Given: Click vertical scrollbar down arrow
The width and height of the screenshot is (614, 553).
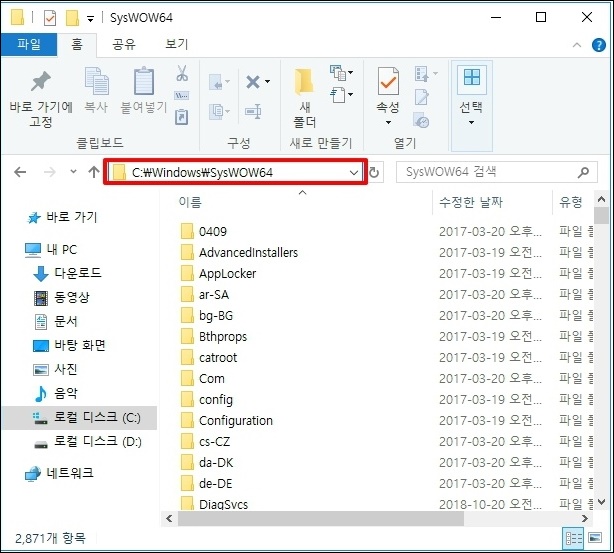Looking at the screenshot, I should coord(601,502).
